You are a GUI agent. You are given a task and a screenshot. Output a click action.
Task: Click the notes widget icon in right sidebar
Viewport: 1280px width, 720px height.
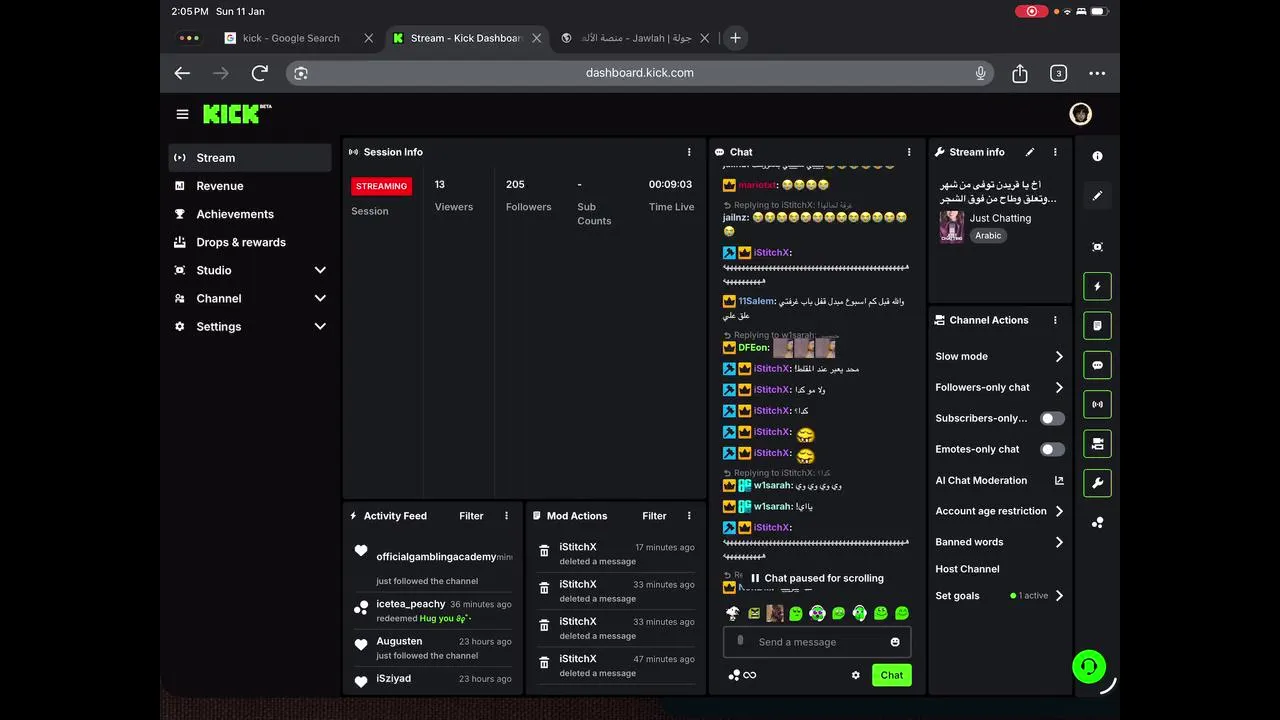tap(1097, 325)
